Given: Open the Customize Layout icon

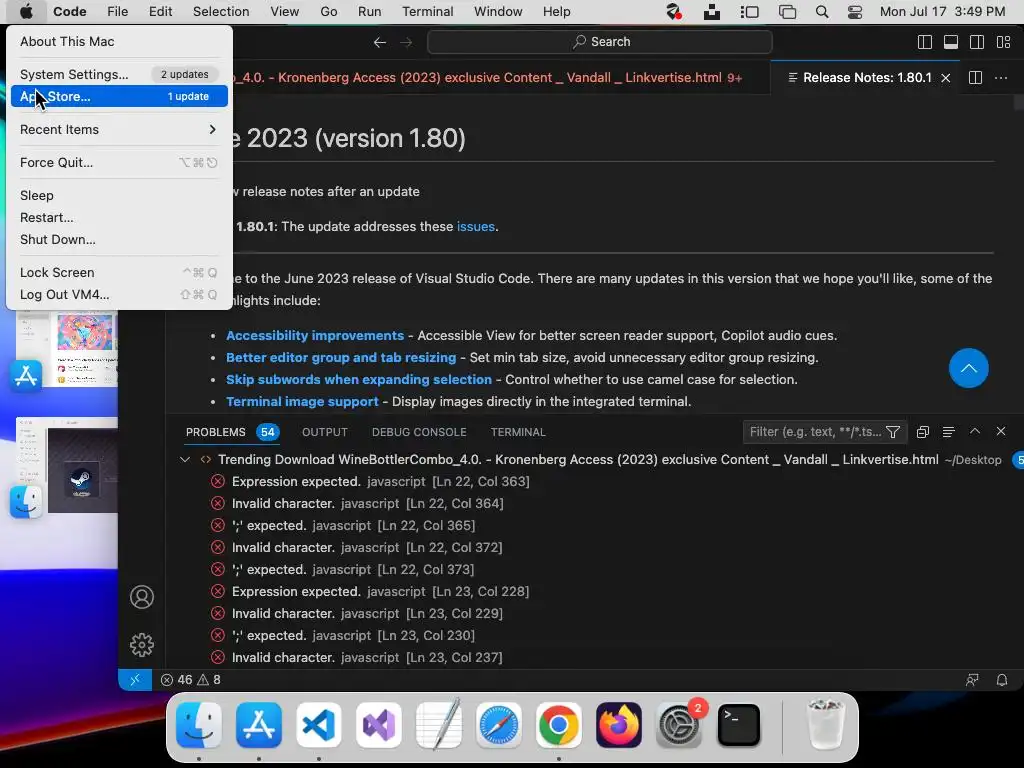Looking at the screenshot, I should coord(1003,42).
